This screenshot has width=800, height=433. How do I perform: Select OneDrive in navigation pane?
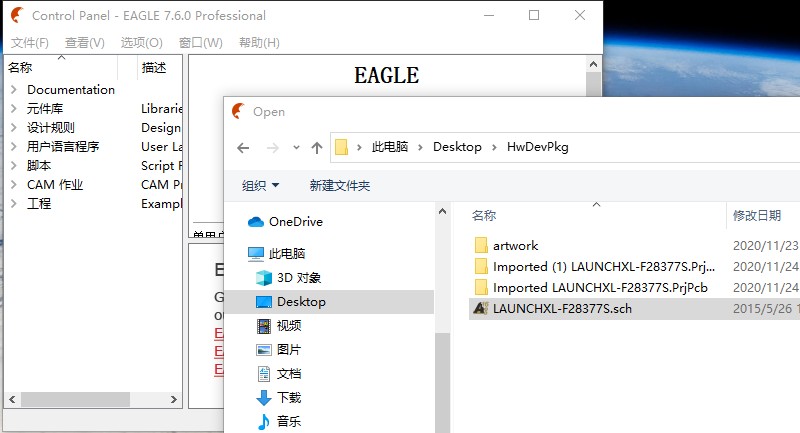285,222
